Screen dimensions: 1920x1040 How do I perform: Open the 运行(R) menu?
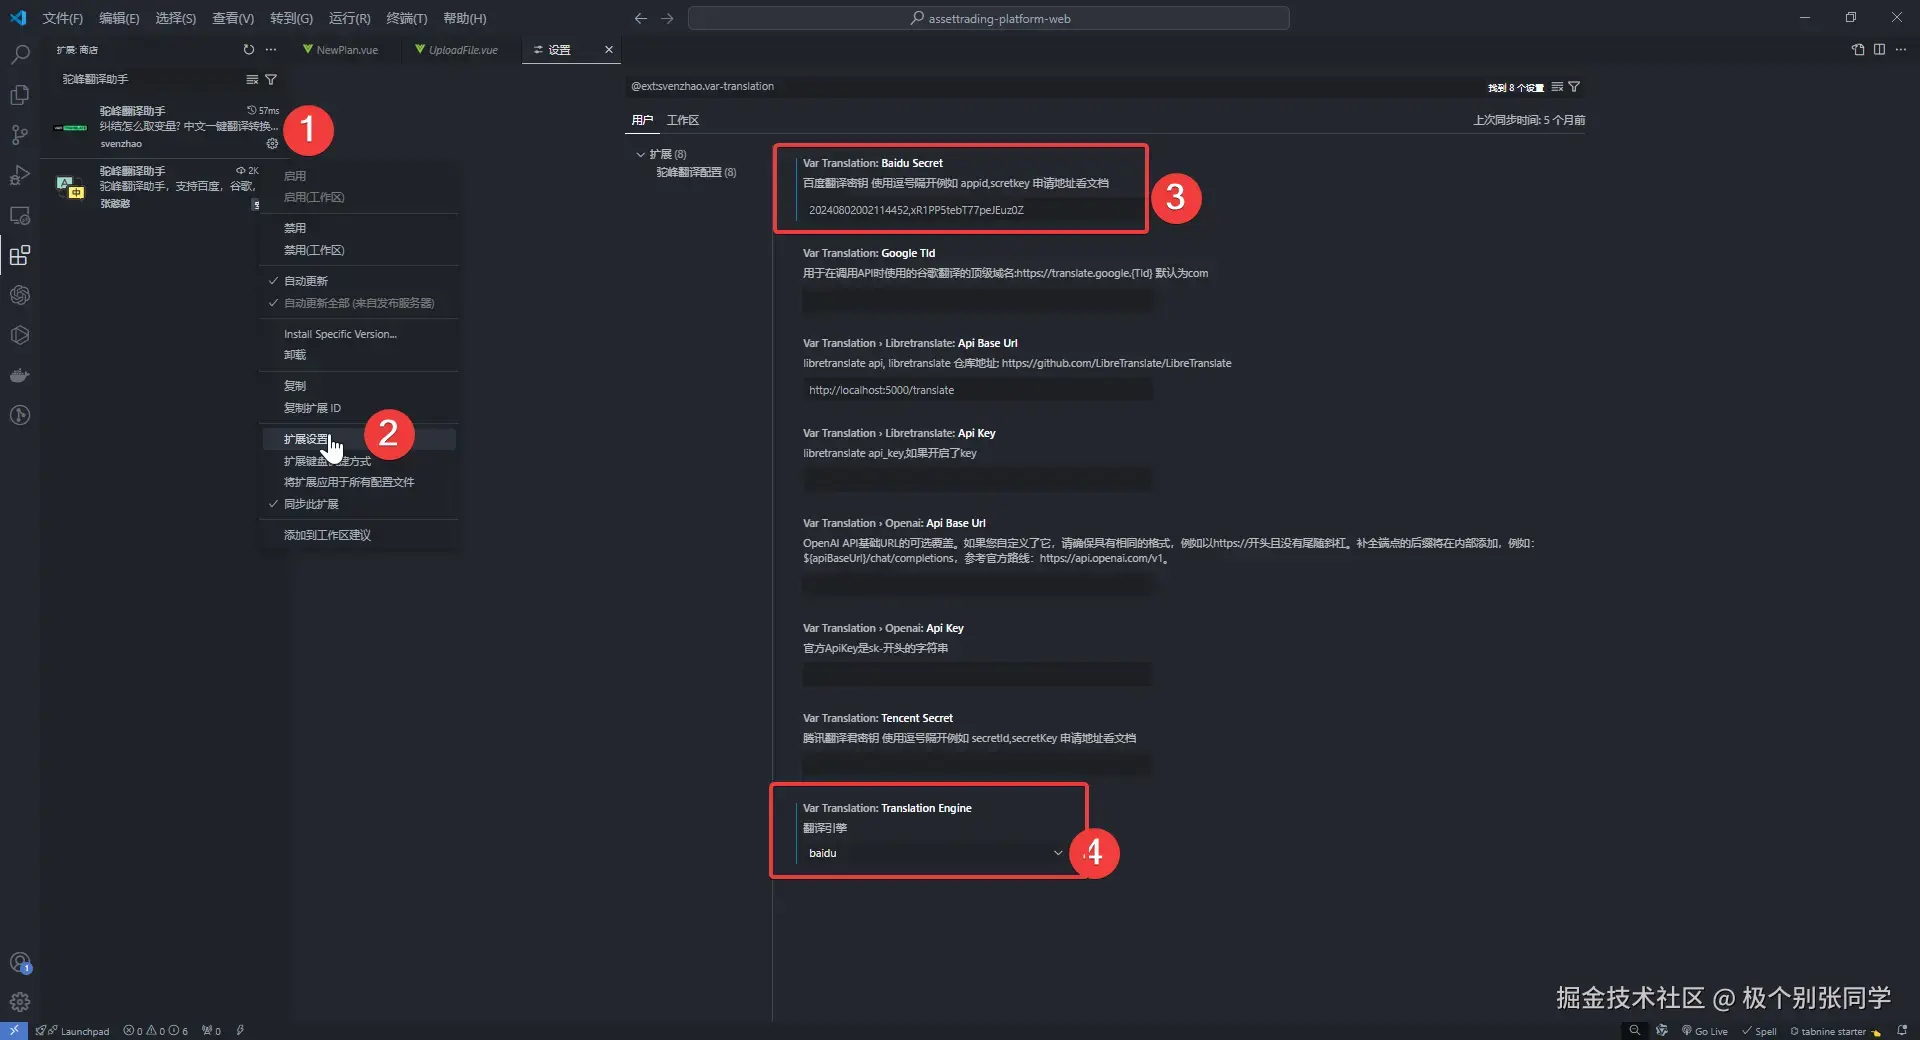click(349, 18)
